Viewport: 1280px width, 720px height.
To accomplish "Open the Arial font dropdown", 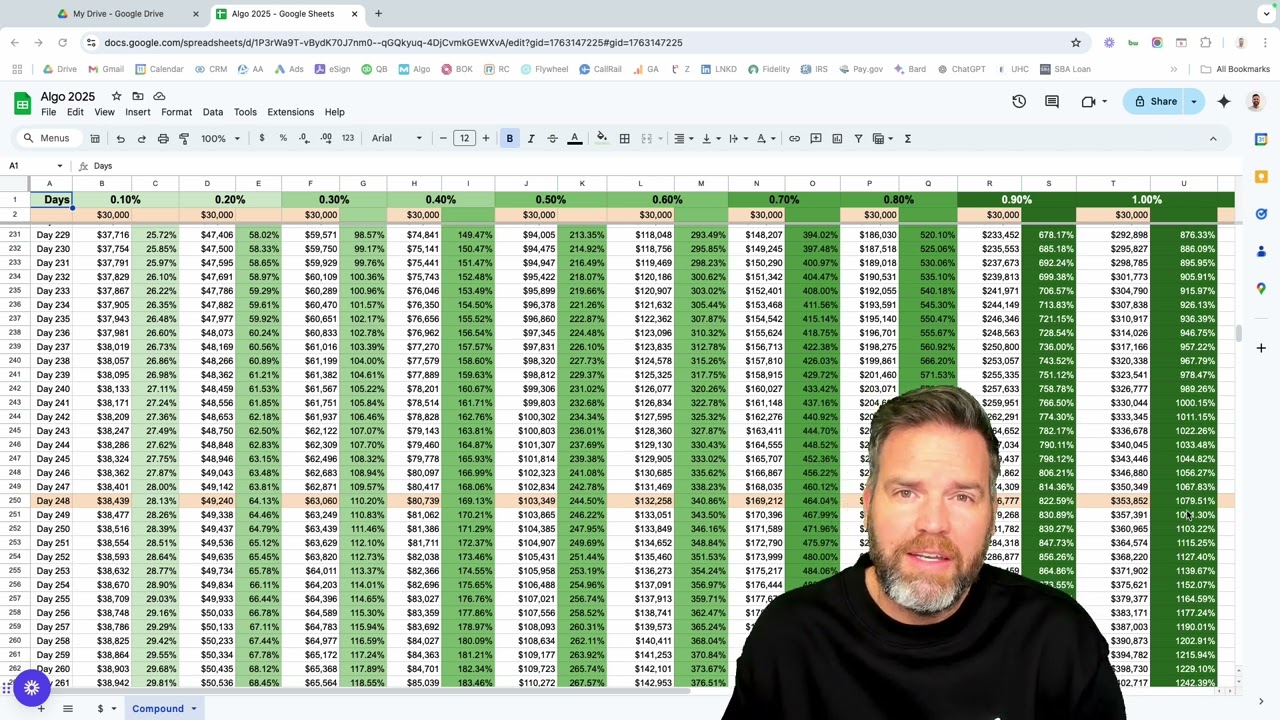I will [x=397, y=138].
